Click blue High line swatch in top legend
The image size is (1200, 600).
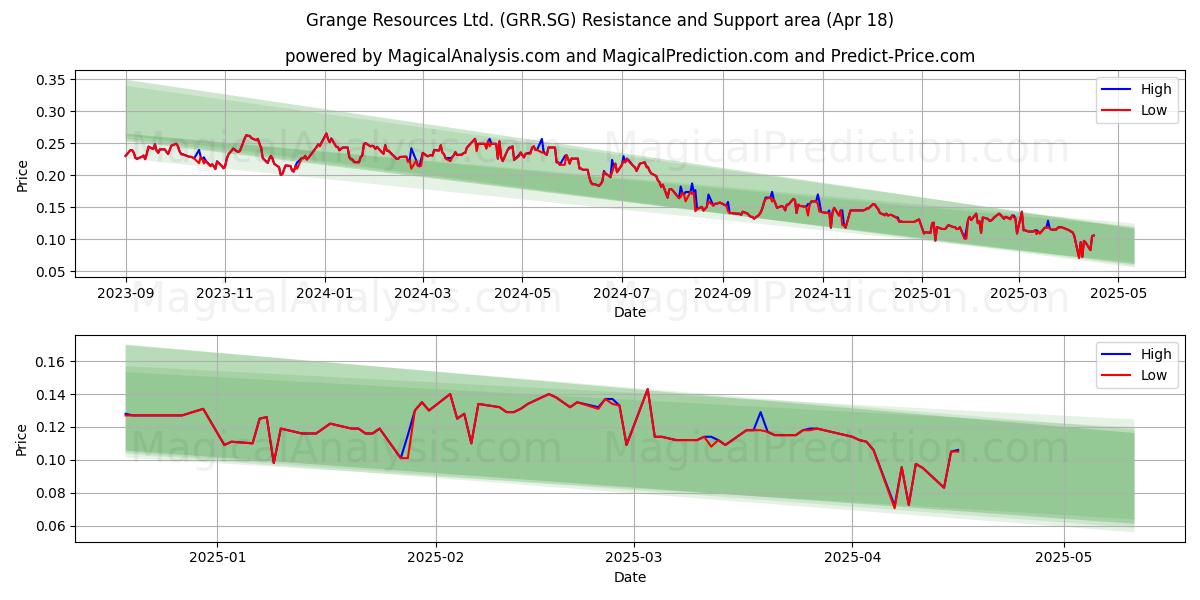point(1116,90)
